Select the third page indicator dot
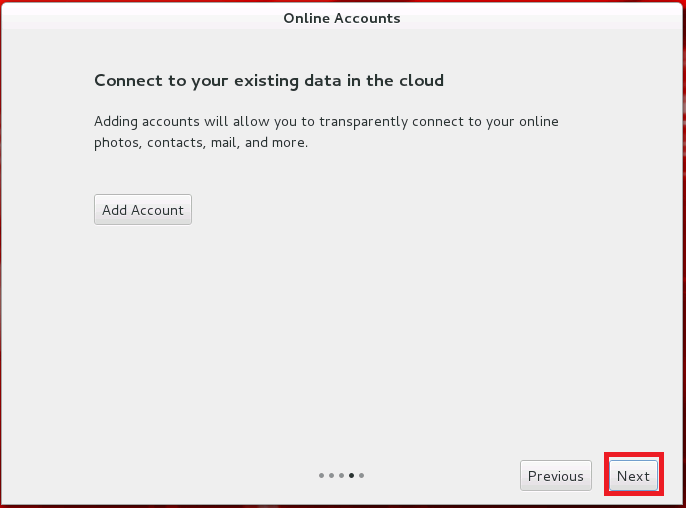 tap(341, 476)
